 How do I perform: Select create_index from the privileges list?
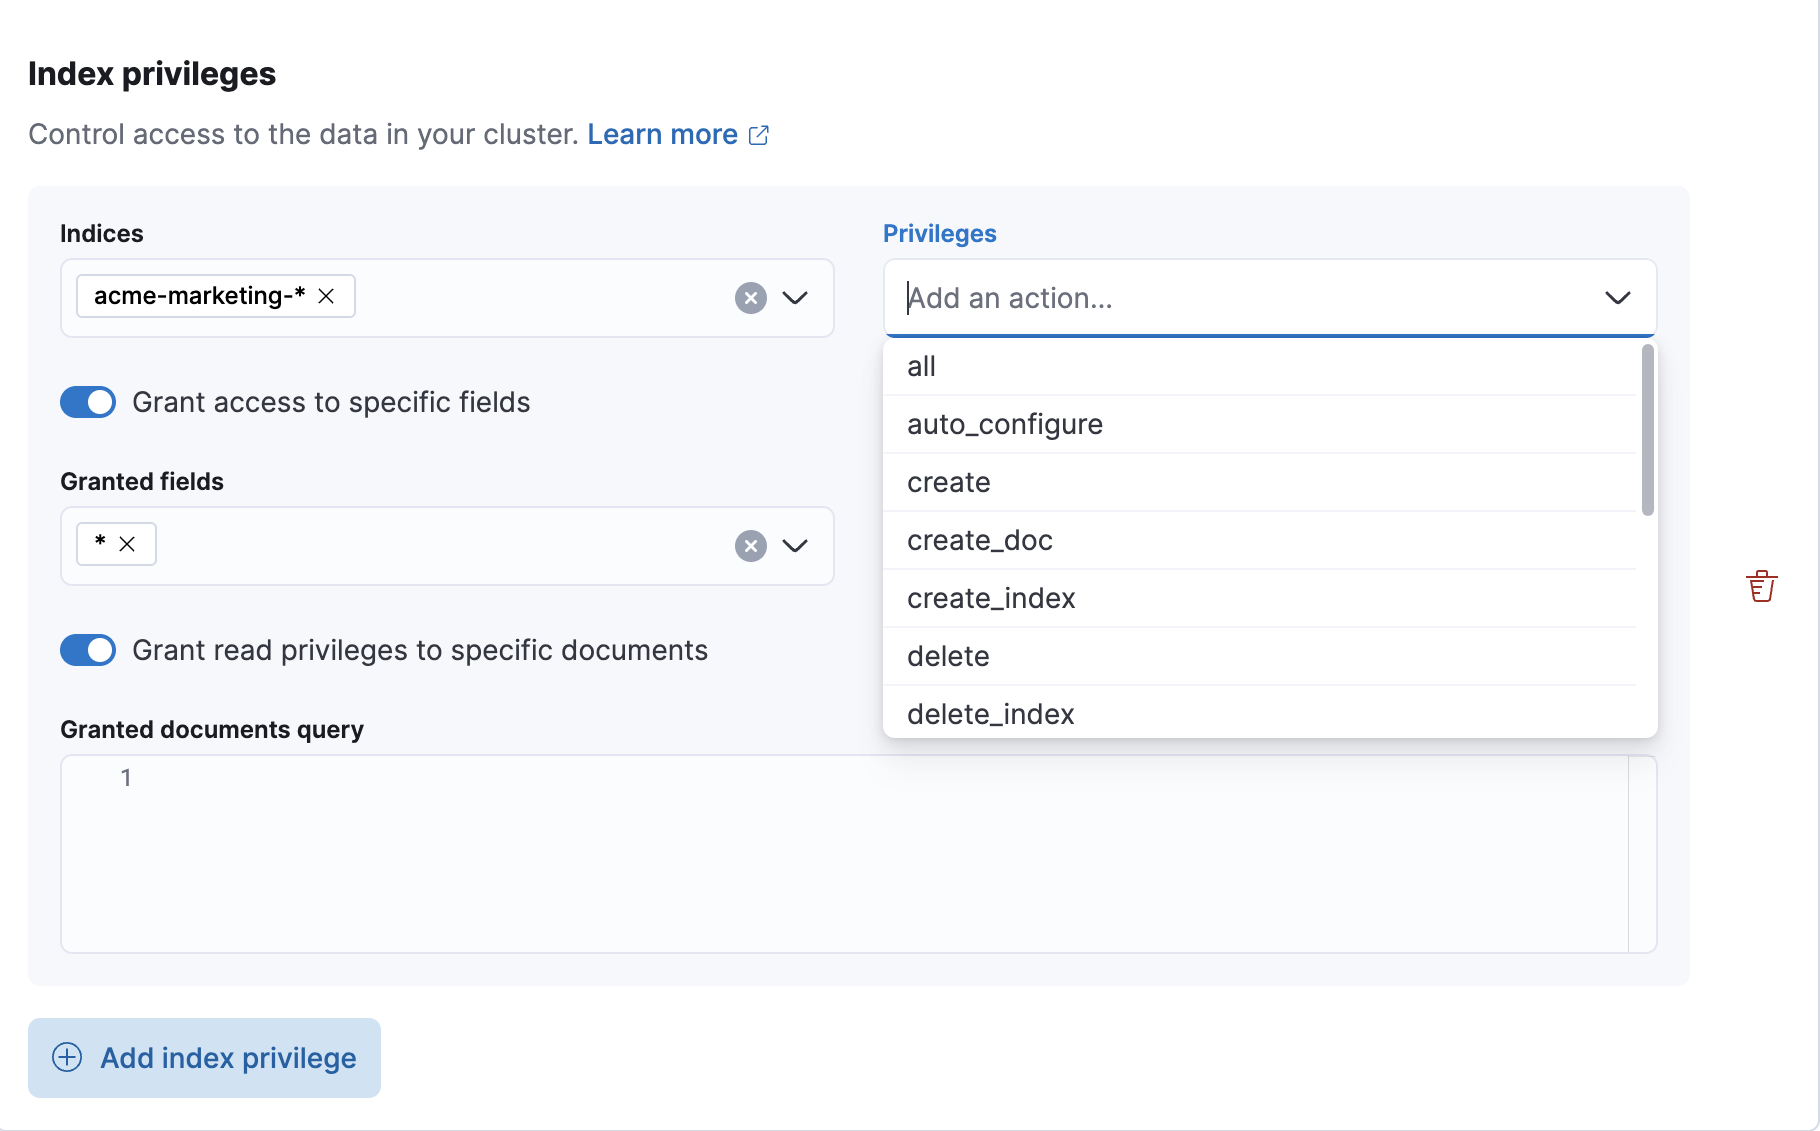[x=991, y=598]
